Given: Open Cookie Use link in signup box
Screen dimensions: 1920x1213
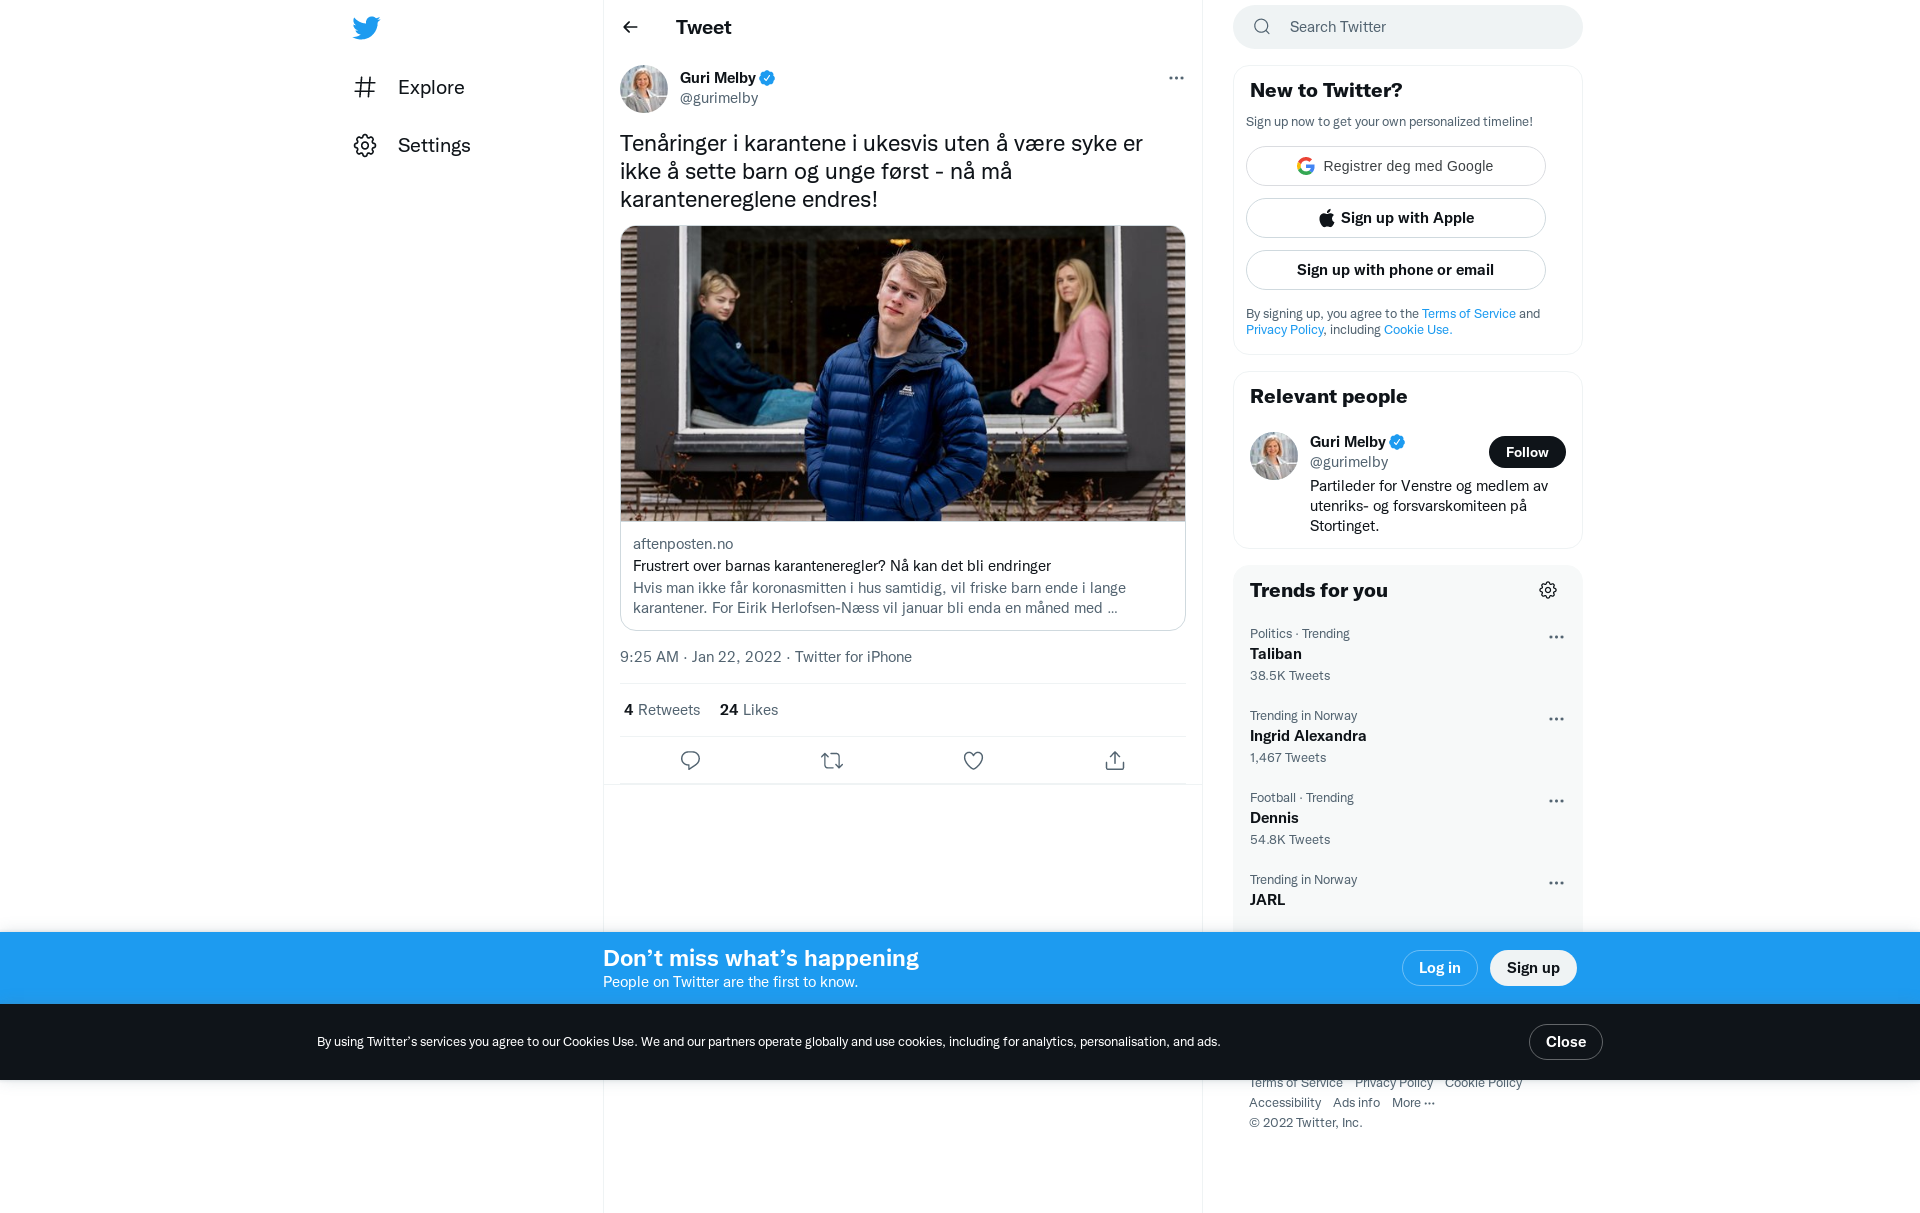Looking at the screenshot, I should (x=1417, y=329).
